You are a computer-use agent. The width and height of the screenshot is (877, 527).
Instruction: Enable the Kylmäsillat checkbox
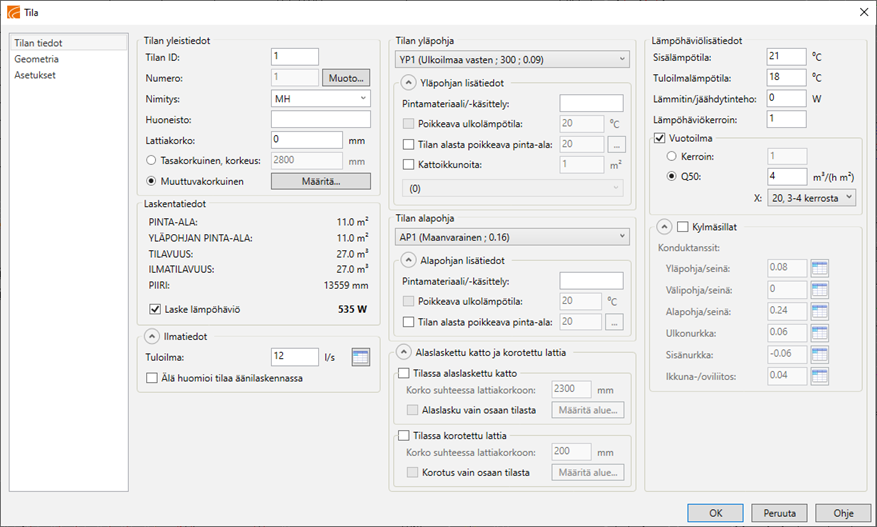tap(682, 226)
